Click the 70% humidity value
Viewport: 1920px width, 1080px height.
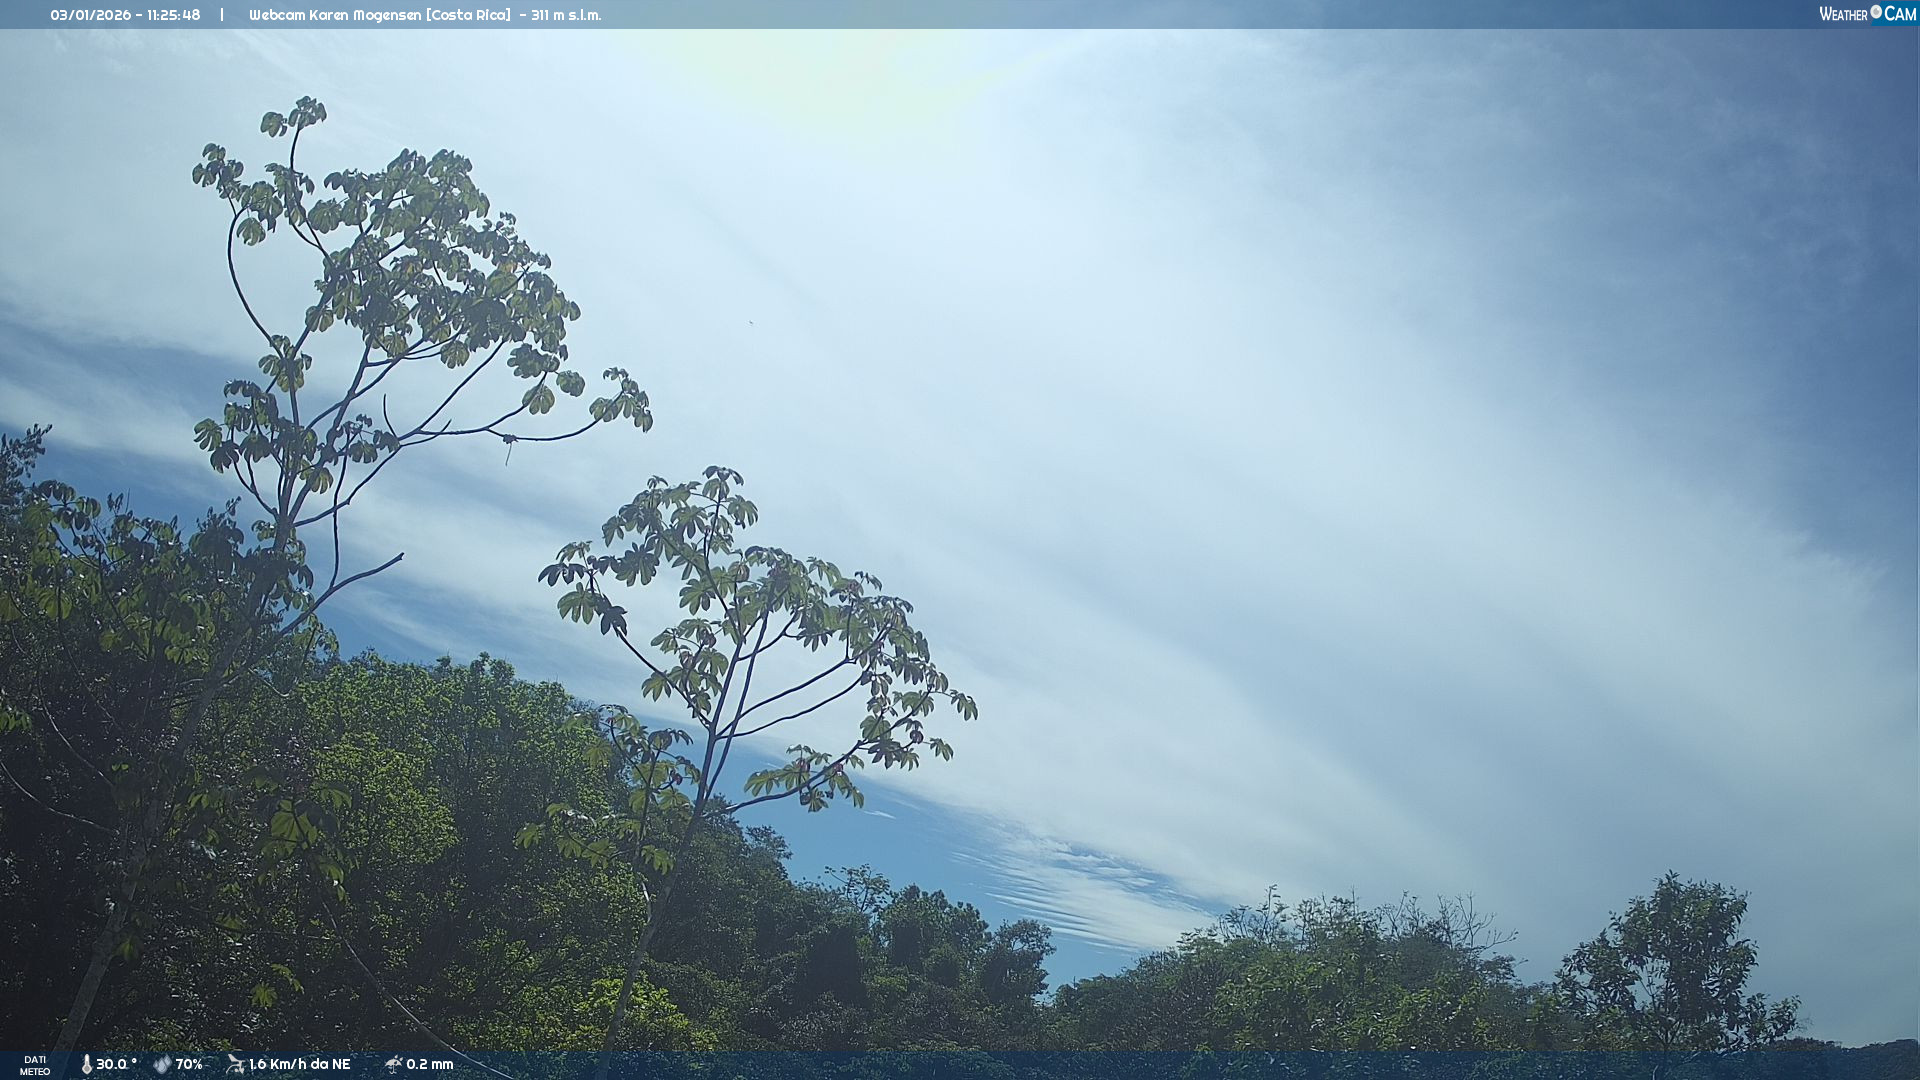click(x=189, y=1064)
